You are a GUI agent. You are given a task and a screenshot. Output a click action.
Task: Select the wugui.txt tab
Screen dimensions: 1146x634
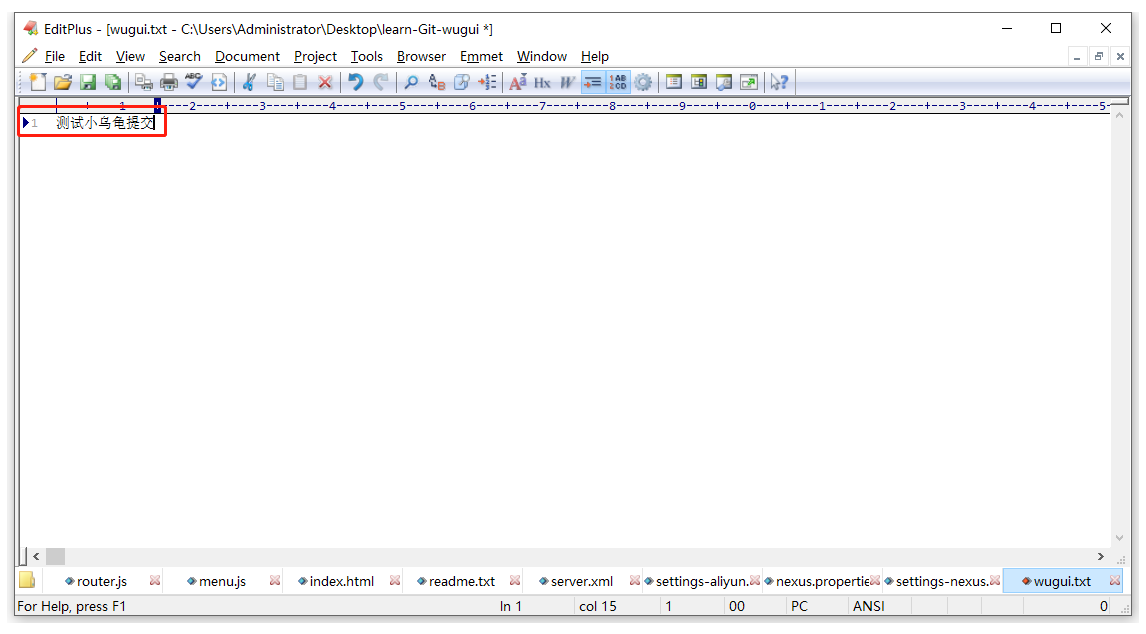(x=1061, y=581)
